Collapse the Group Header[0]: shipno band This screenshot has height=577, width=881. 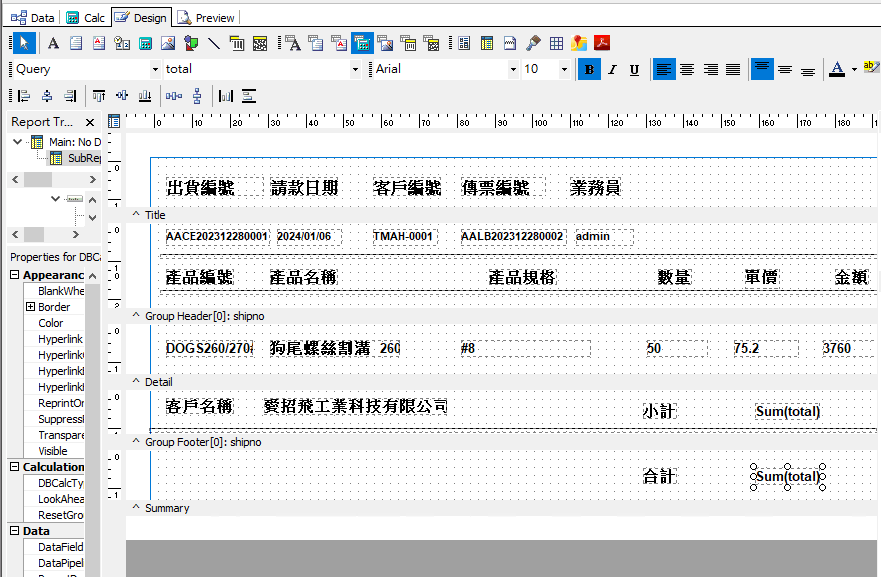[x=136, y=315]
